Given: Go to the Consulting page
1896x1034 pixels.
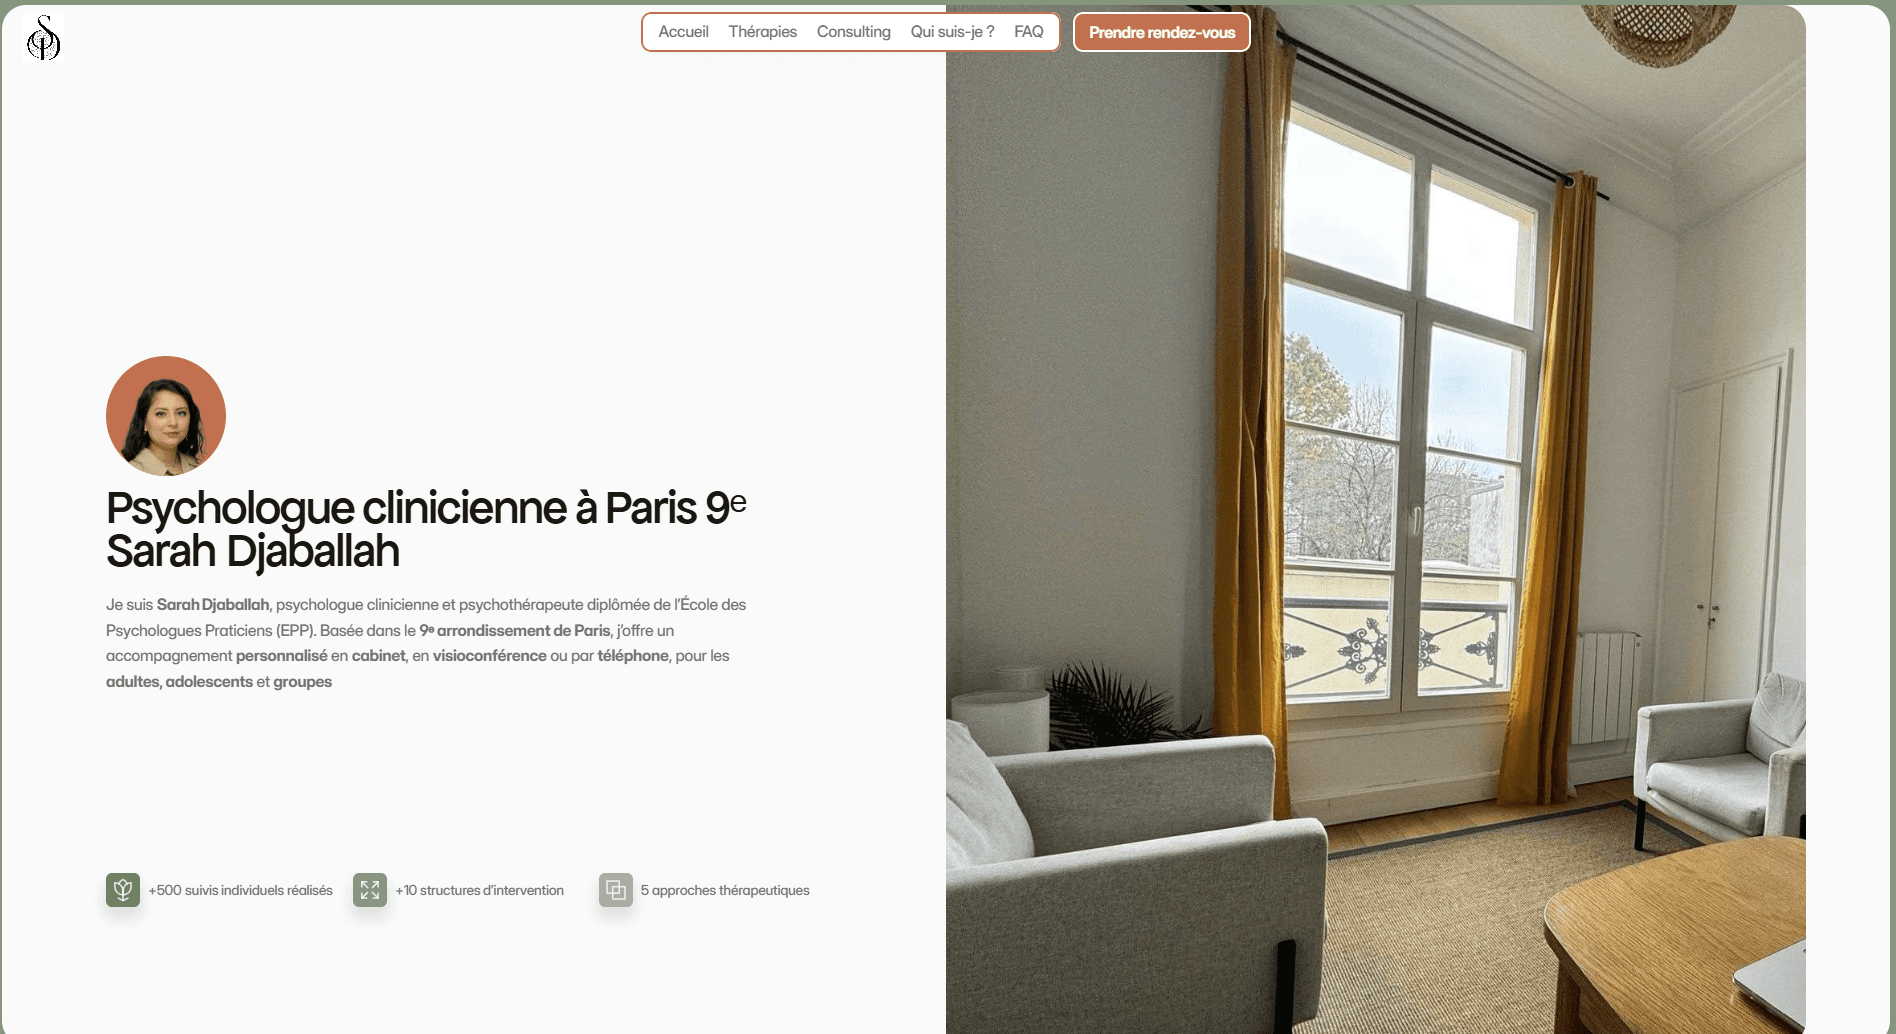Looking at the screenshot, I should (853, 32).
